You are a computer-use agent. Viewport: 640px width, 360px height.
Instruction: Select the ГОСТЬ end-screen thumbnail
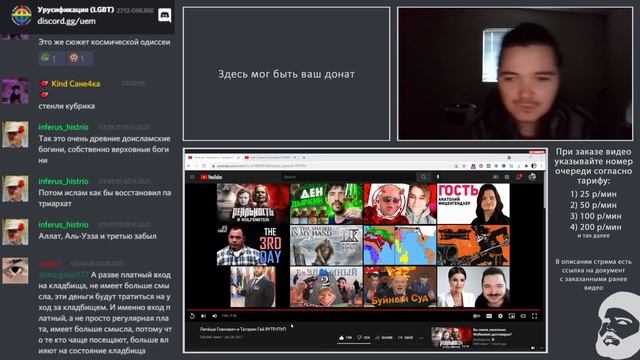click(473, 204)
